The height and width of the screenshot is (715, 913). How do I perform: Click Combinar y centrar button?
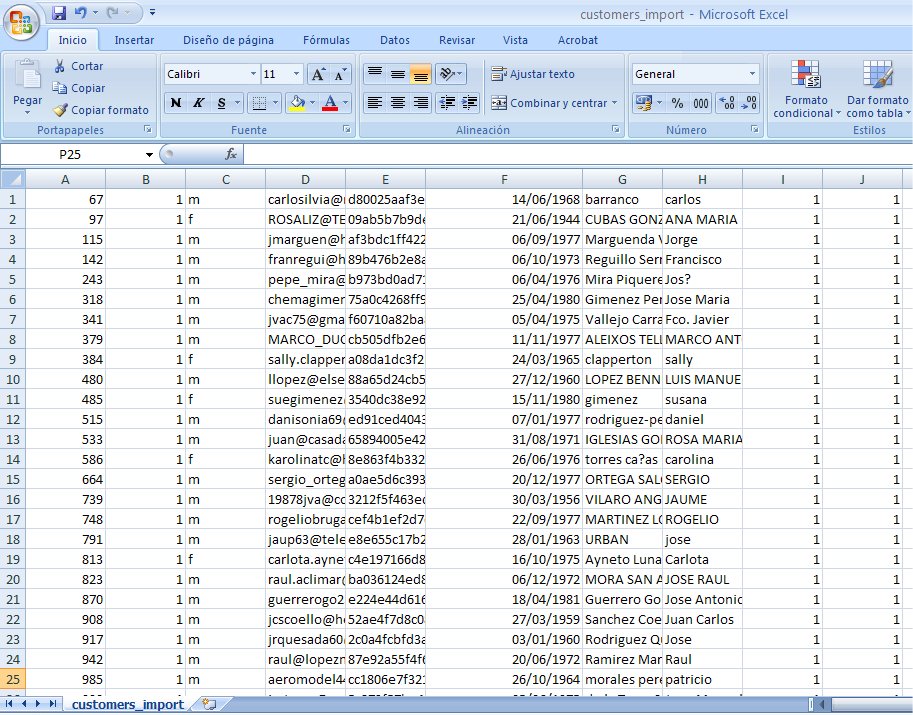pyautogui.click(x=549, y=103)
